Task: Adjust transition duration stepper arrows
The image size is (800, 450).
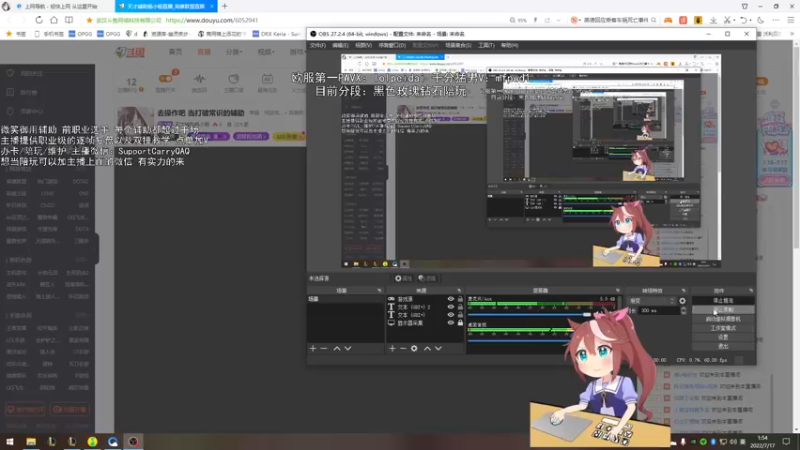Action: [683, 311]
